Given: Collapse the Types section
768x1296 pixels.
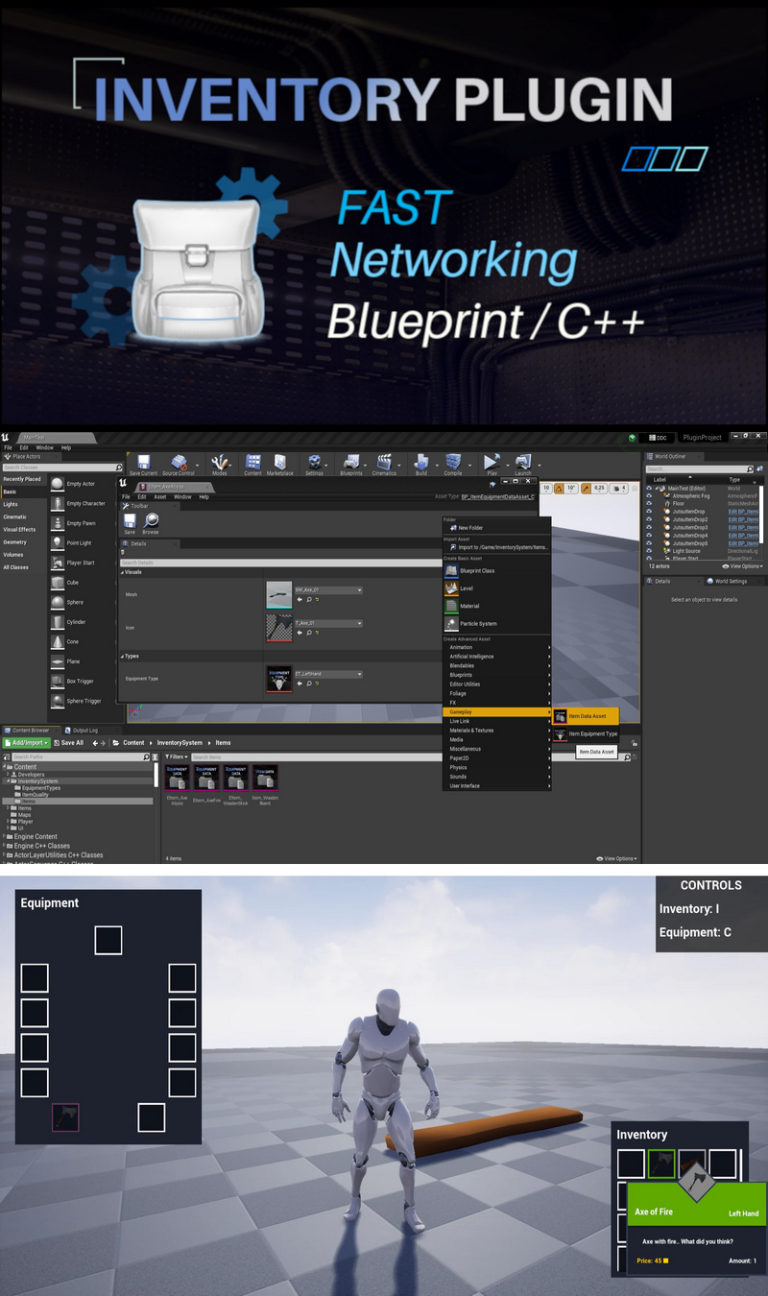Looking at the screenshot, I should tap(123, 656).
